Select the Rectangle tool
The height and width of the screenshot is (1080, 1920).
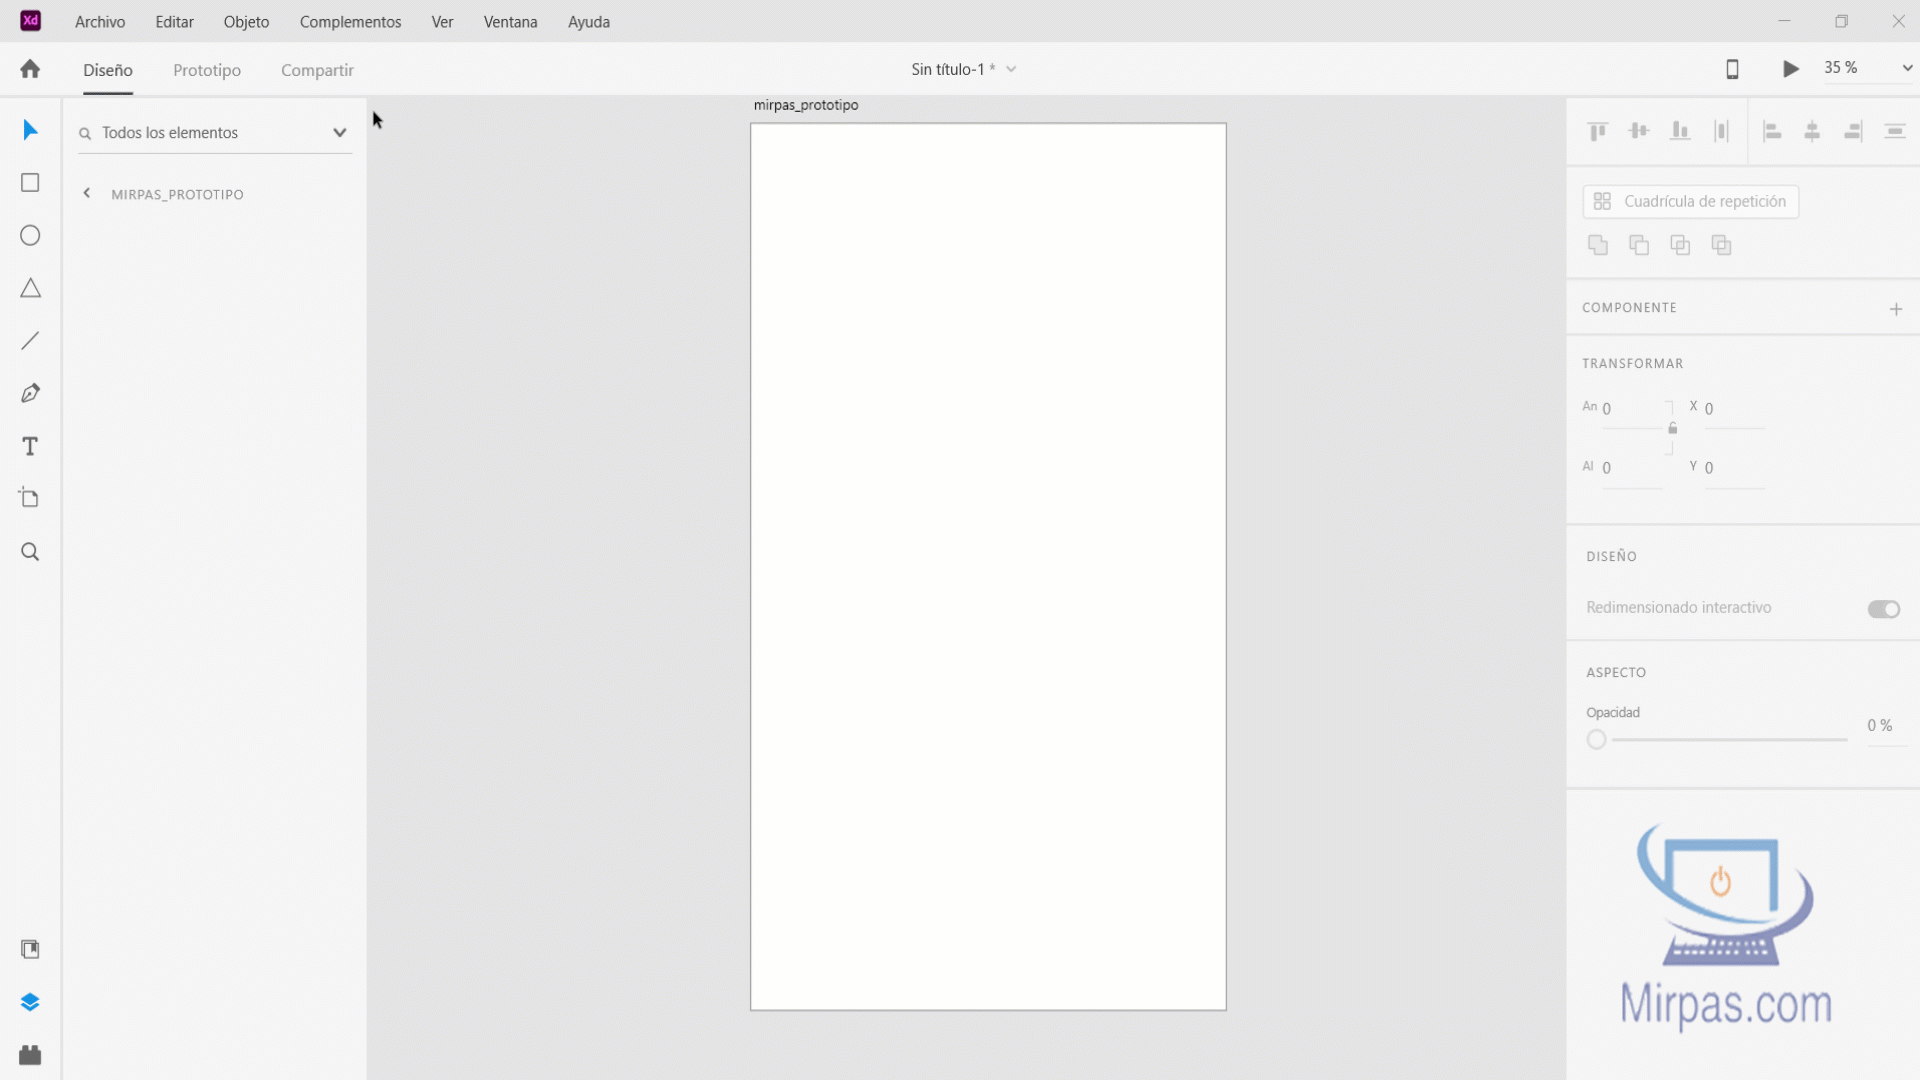[30, 183]
